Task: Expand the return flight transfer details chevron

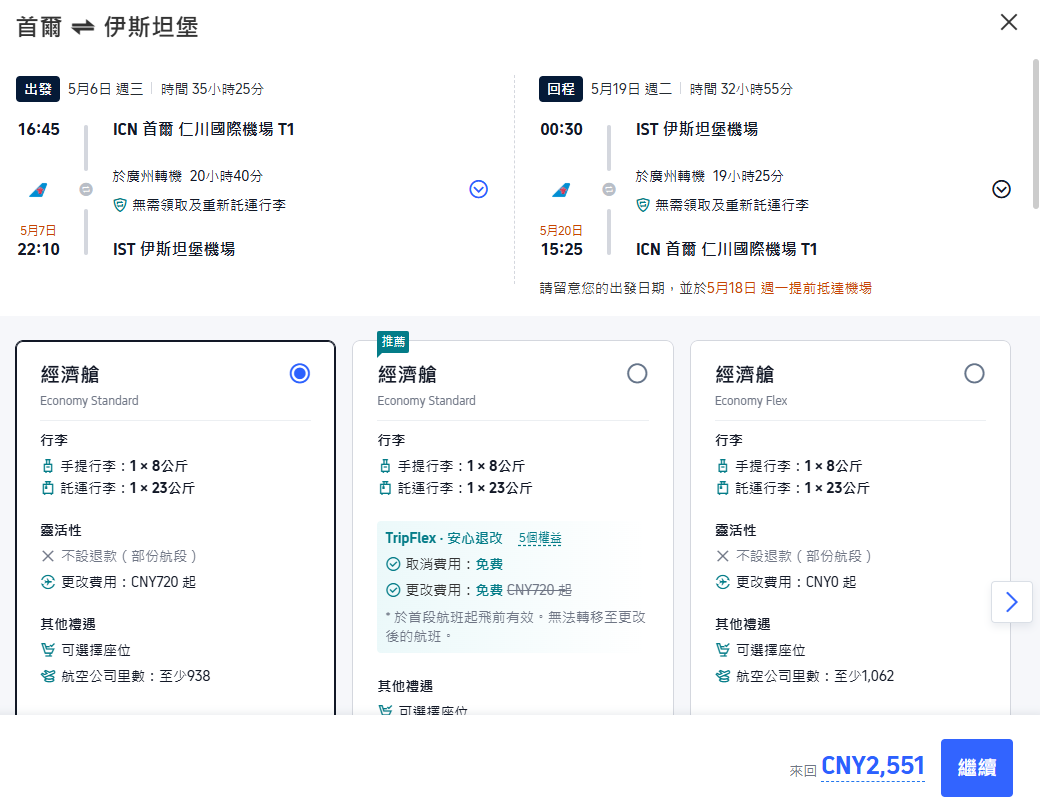Action: (1001, 189)
